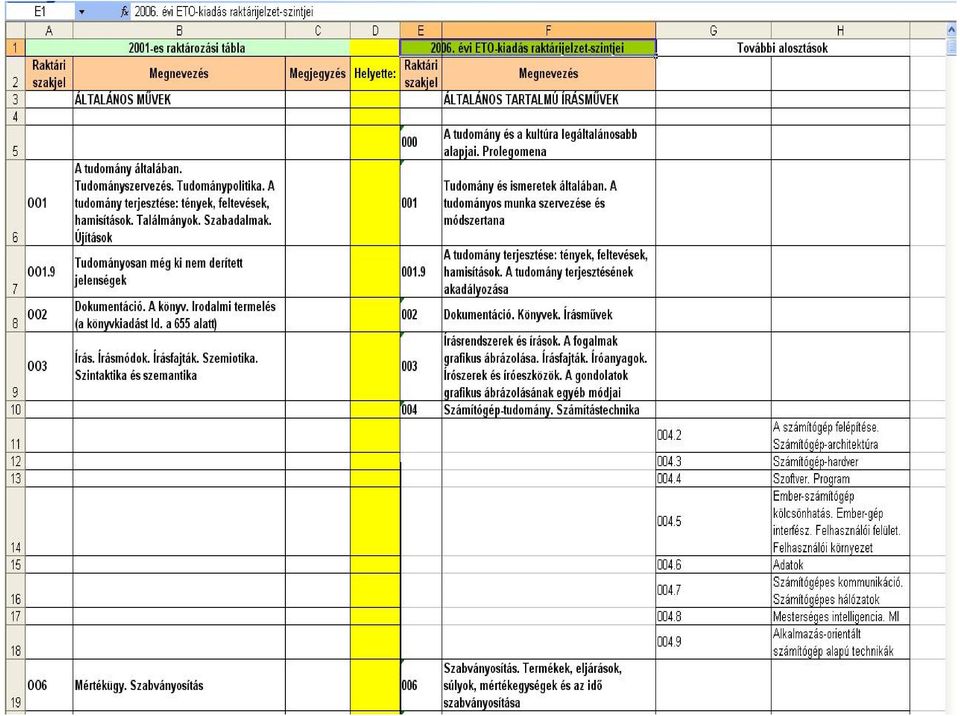Select 'Mértékügy. Szabványosítás' cell

point(179,686)
